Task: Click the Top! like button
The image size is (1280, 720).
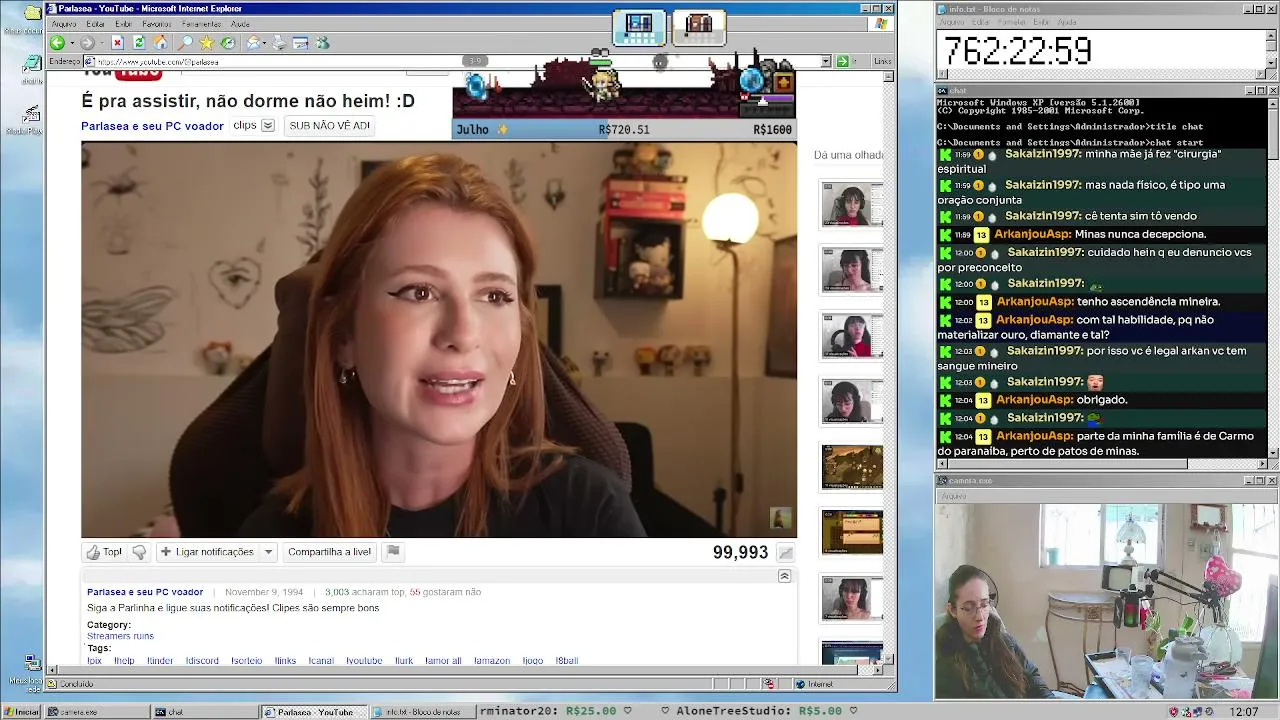Action: point(104,552)
